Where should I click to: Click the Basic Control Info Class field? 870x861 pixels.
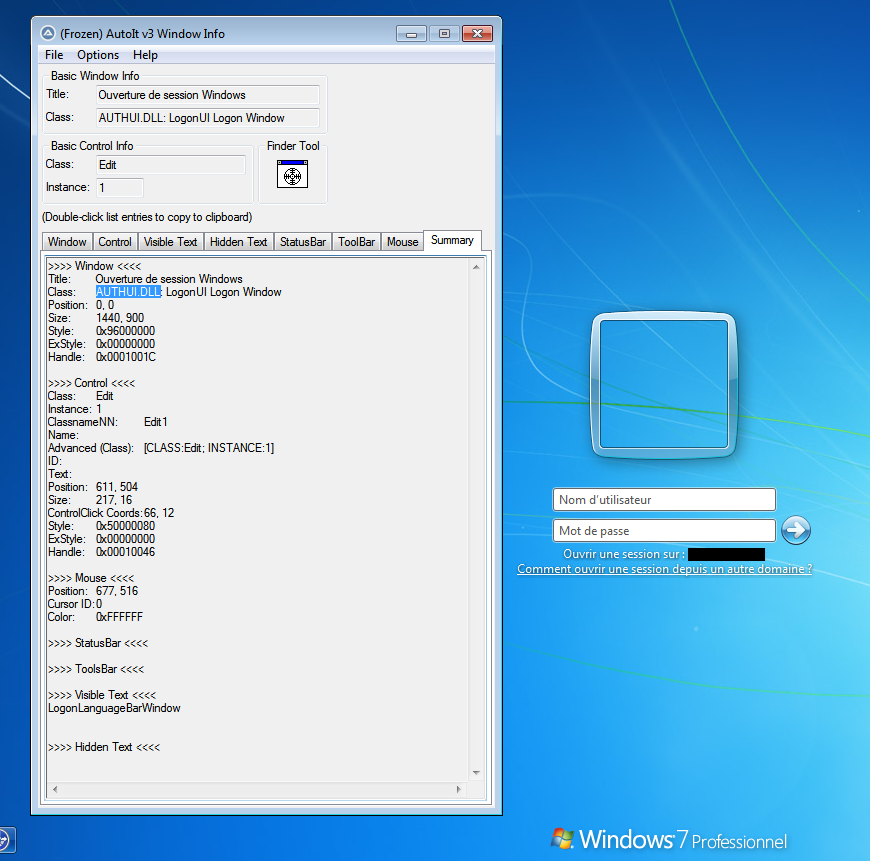tap(171, 165)
